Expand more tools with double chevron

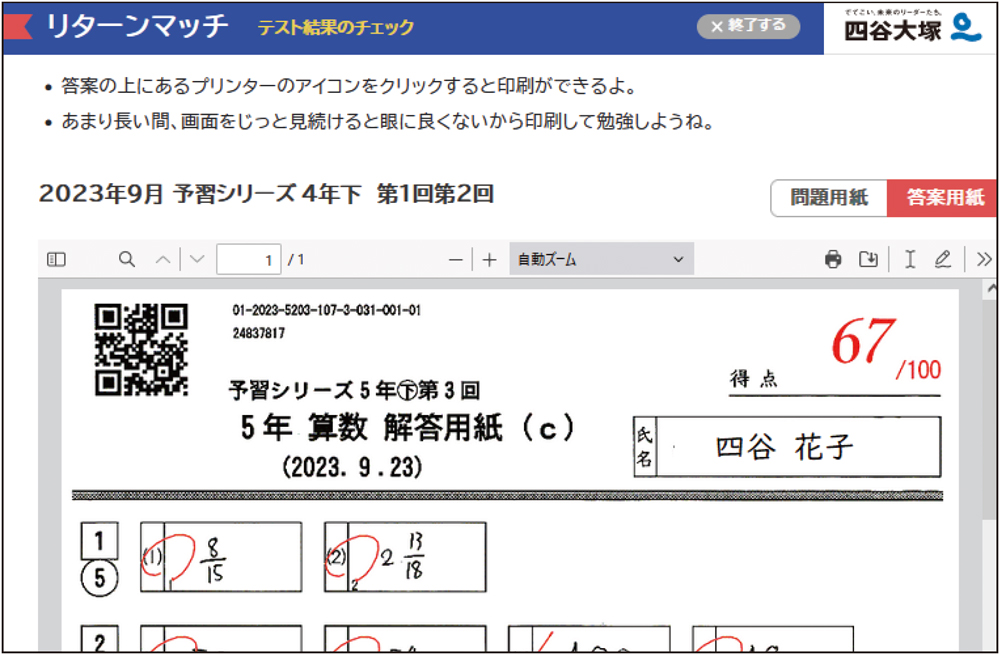[x=984, y=260]
